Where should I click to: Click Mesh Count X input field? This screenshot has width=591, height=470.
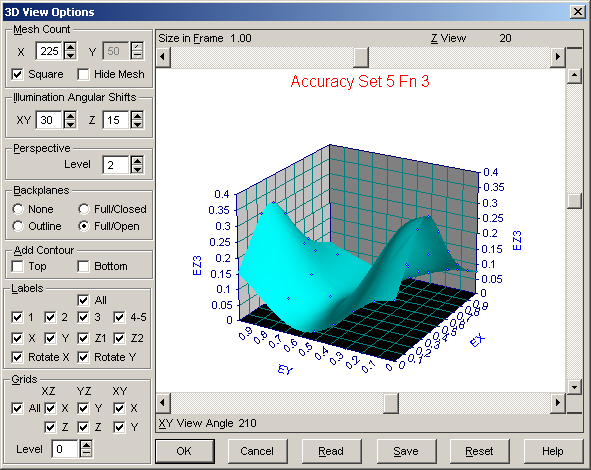(x=49, y=51)
